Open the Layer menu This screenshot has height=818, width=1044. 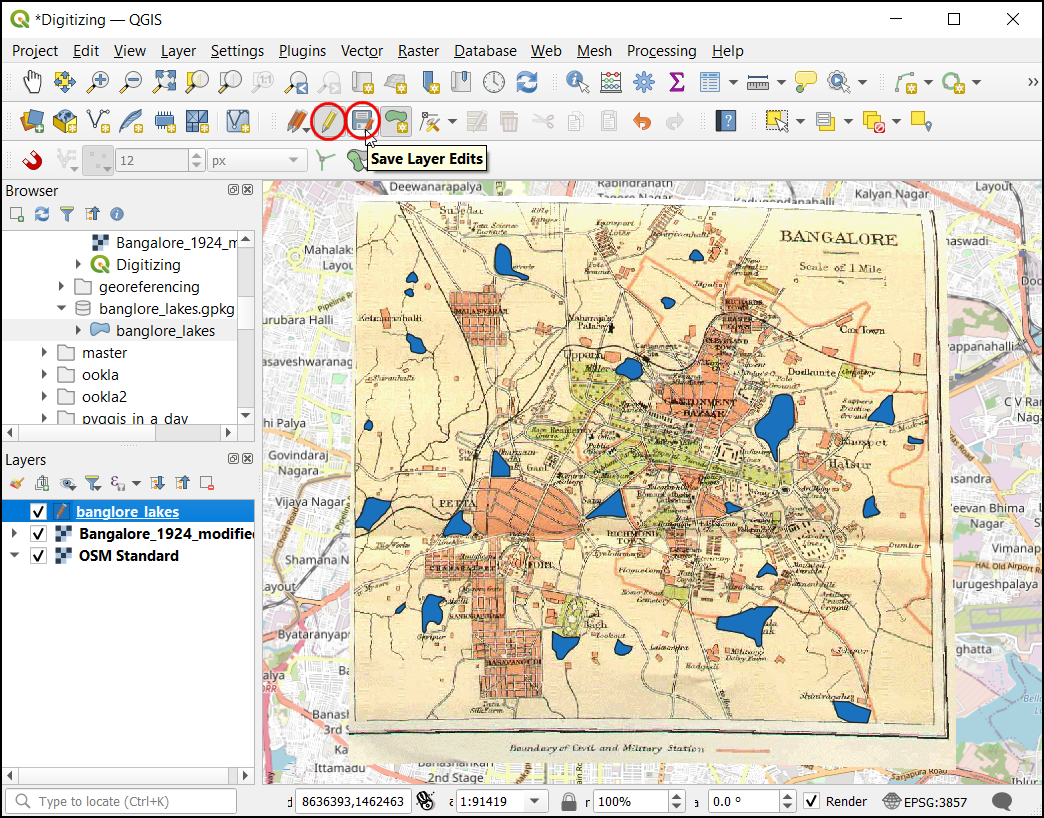coord(178,51)
